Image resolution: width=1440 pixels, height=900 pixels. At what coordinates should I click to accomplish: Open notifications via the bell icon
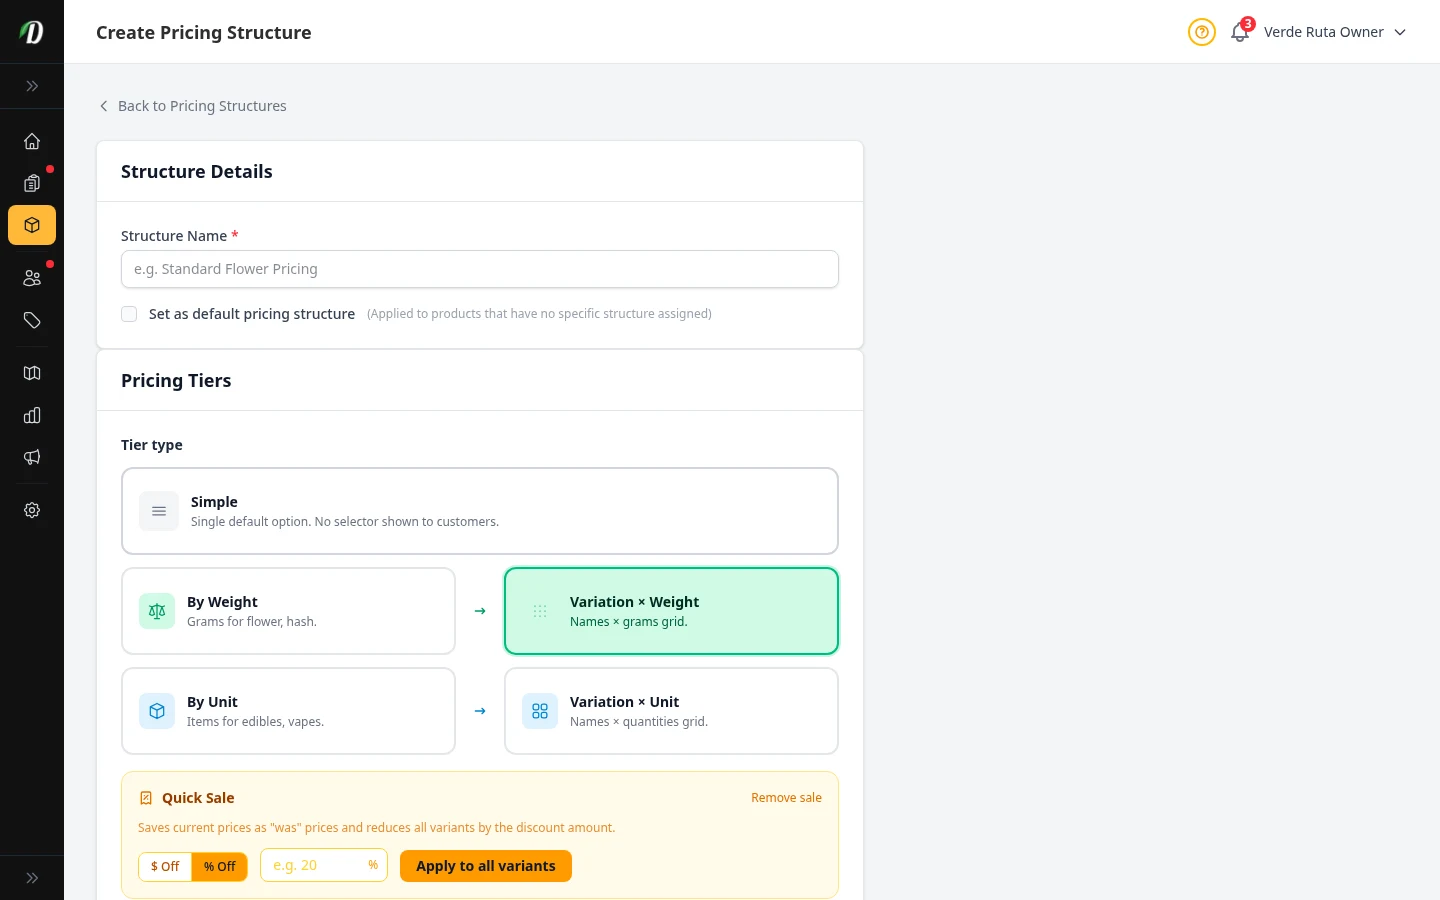click(x=1239, y=33)
